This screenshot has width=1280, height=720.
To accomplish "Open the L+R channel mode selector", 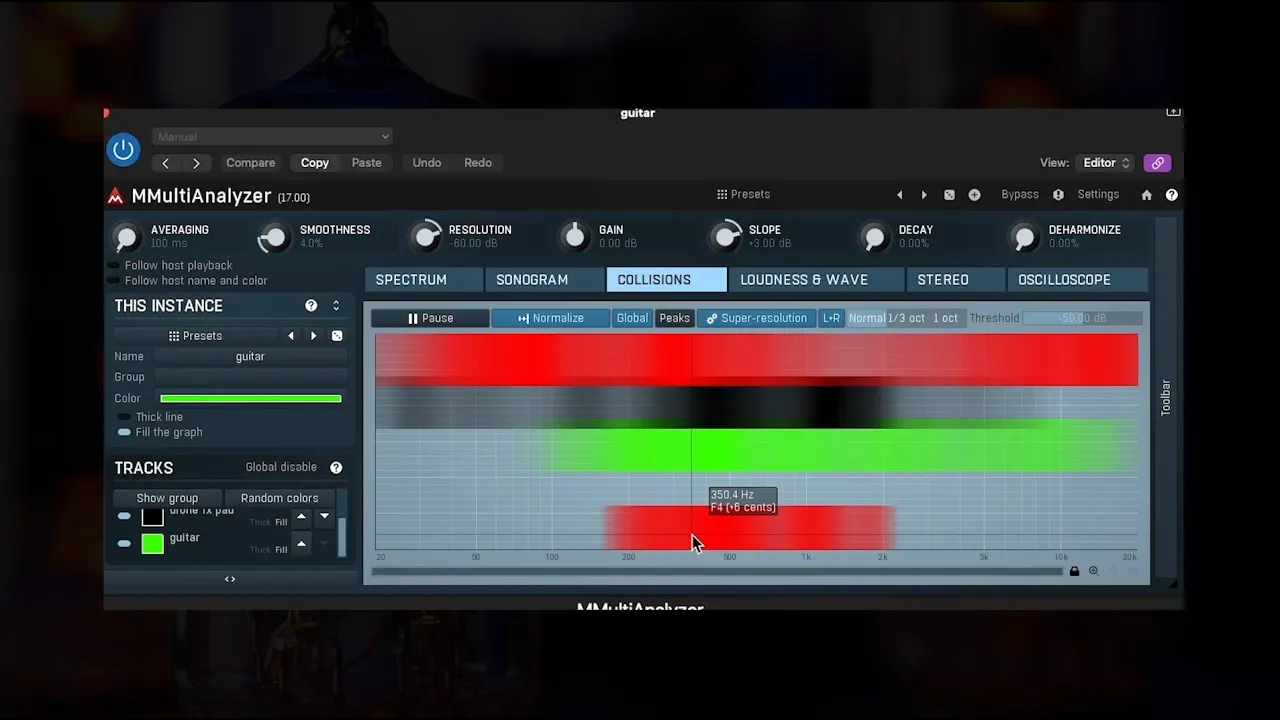I will coord(832,318).
